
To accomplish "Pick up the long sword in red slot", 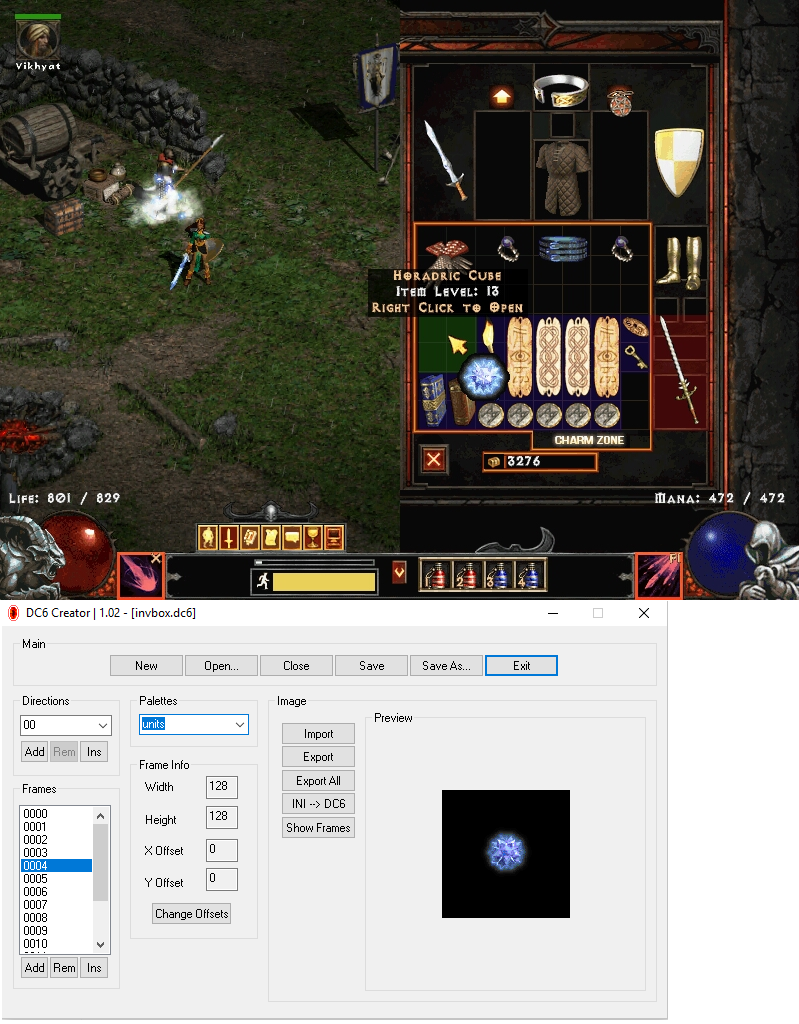I will tap(679, 370).
